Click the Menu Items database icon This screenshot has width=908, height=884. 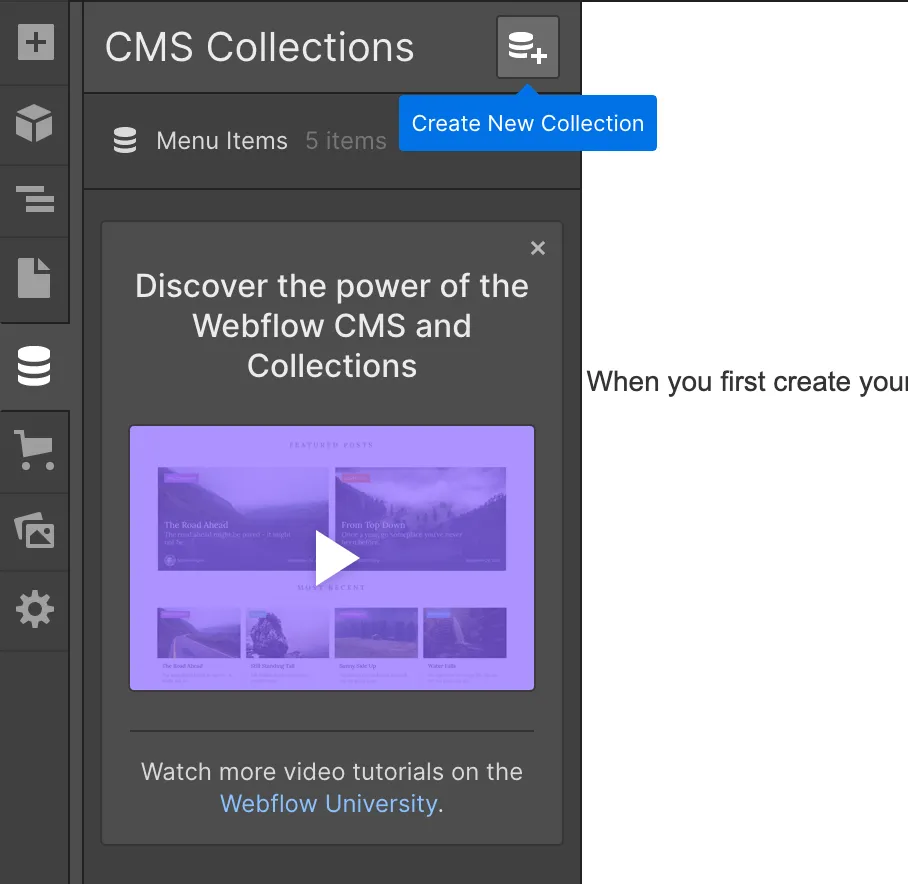[x=125, y=140]
